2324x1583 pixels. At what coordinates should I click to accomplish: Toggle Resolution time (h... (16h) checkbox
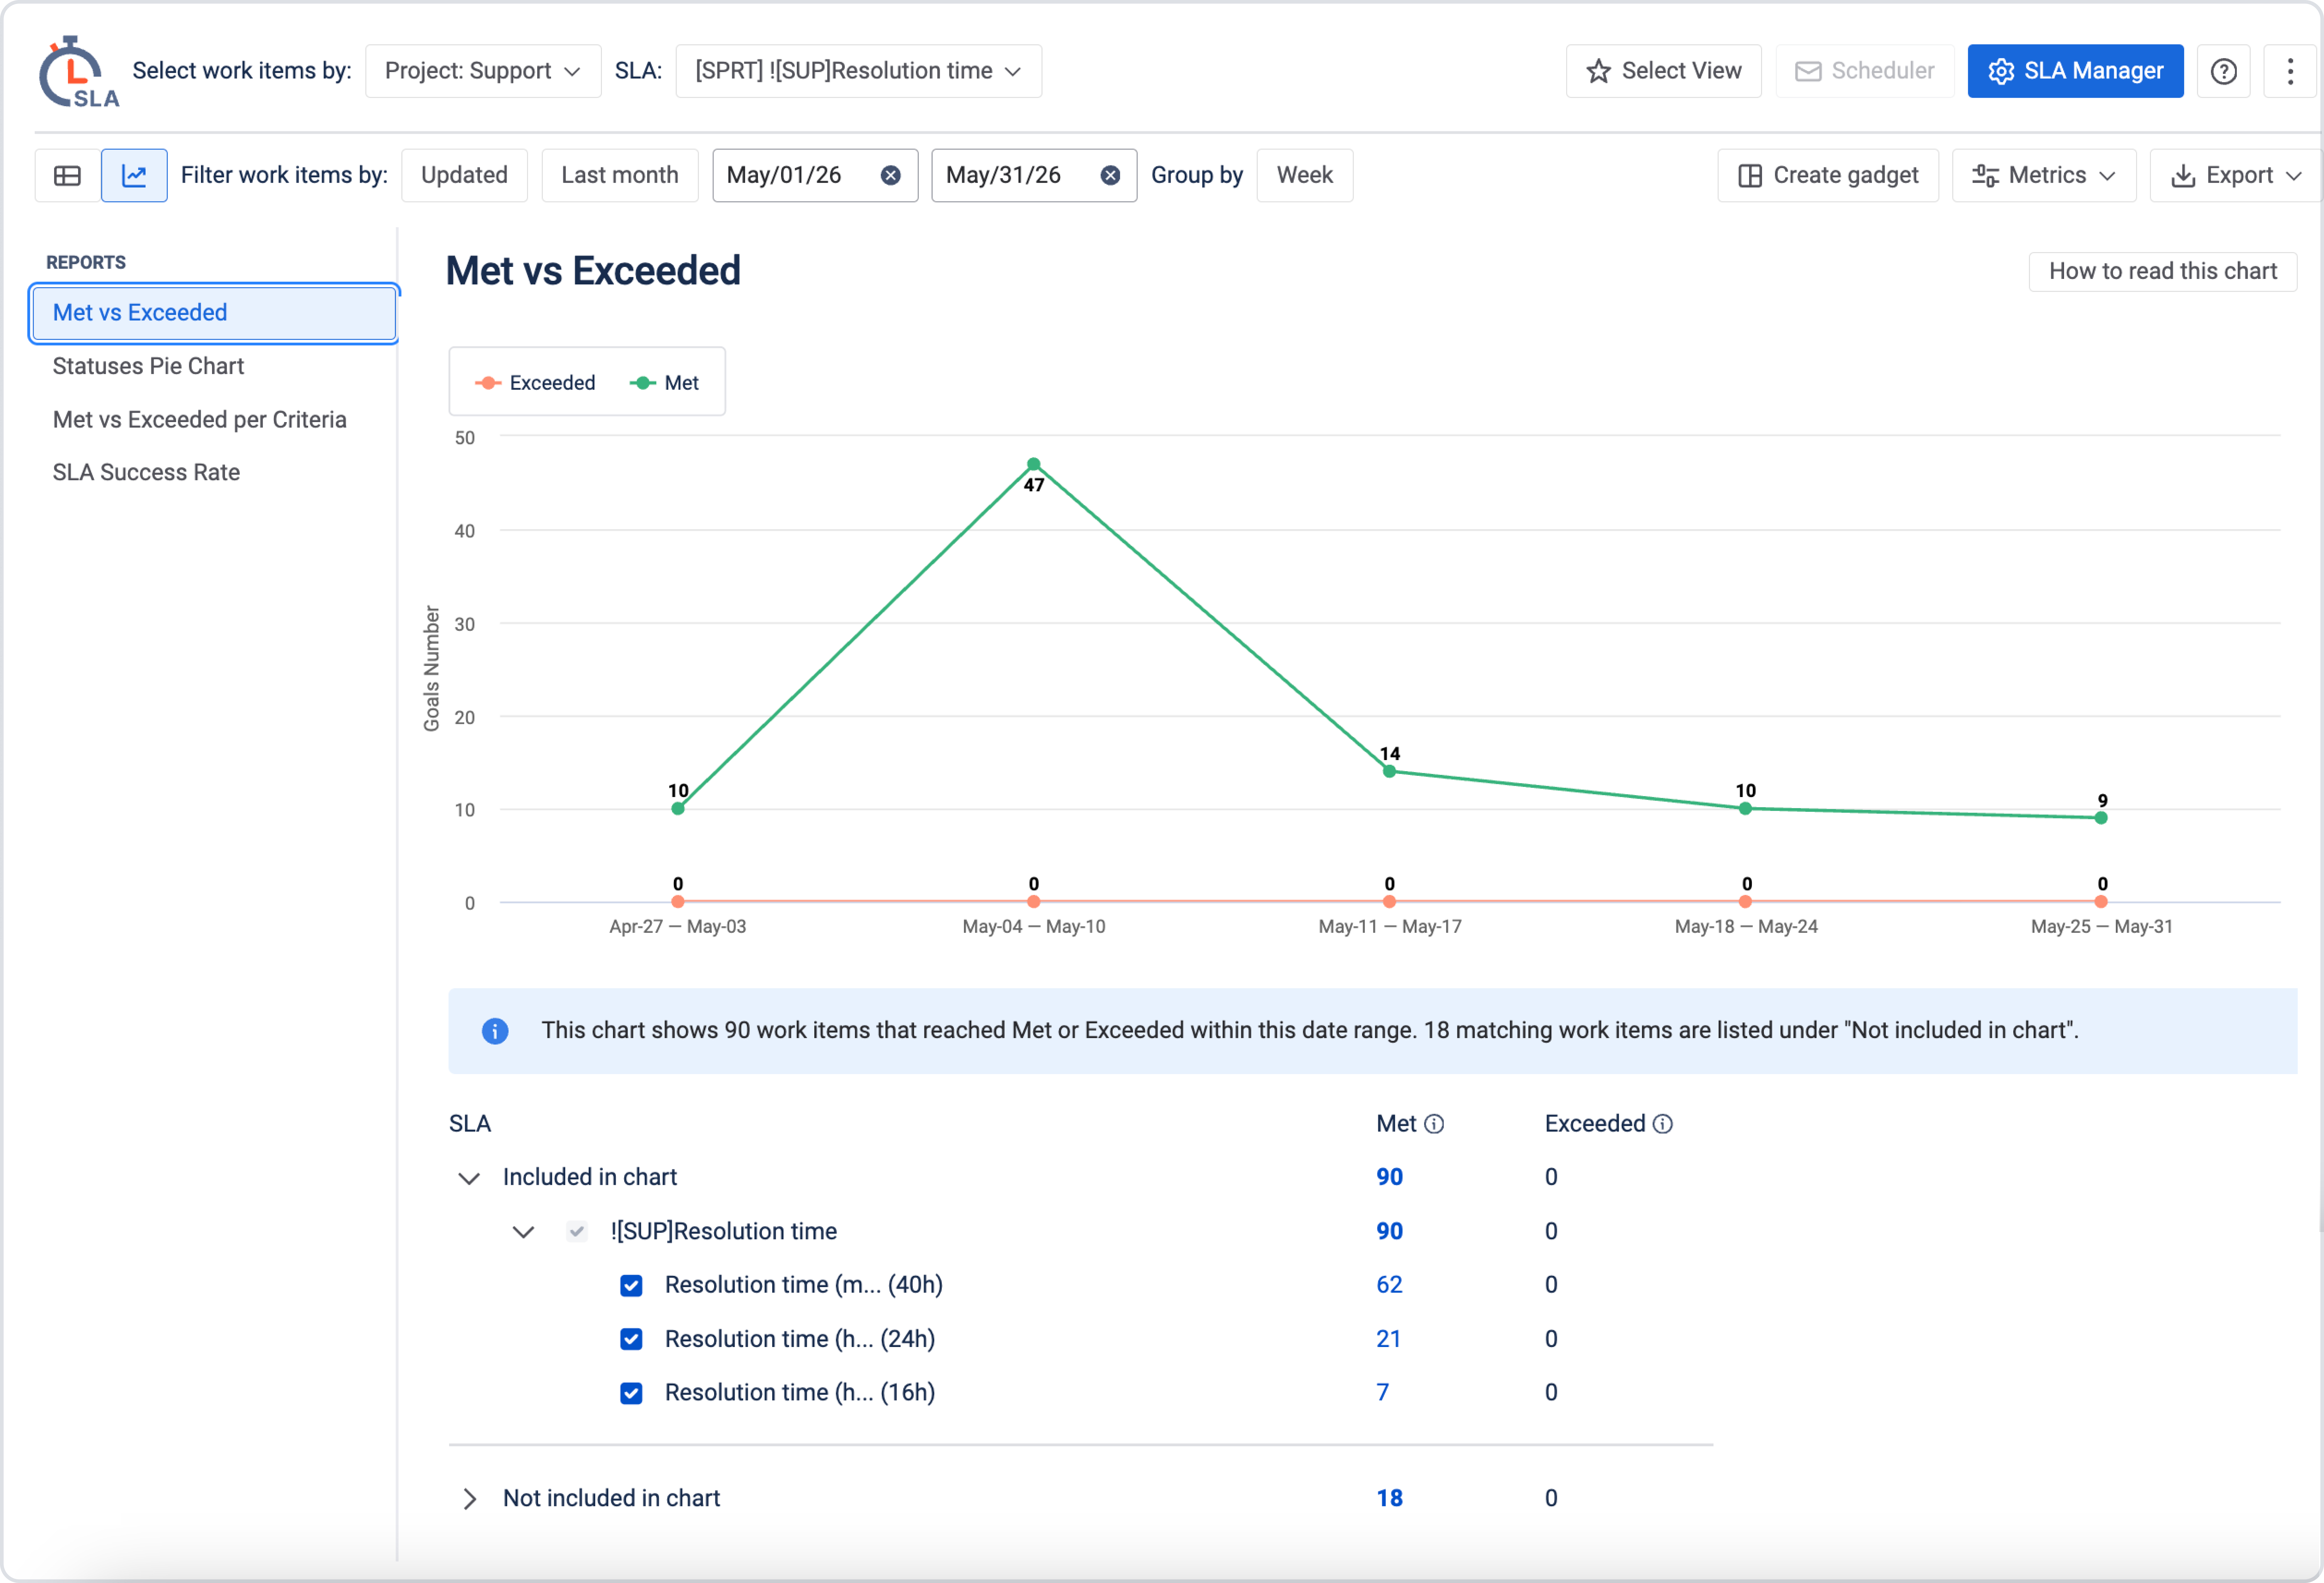pos(631,1393)
